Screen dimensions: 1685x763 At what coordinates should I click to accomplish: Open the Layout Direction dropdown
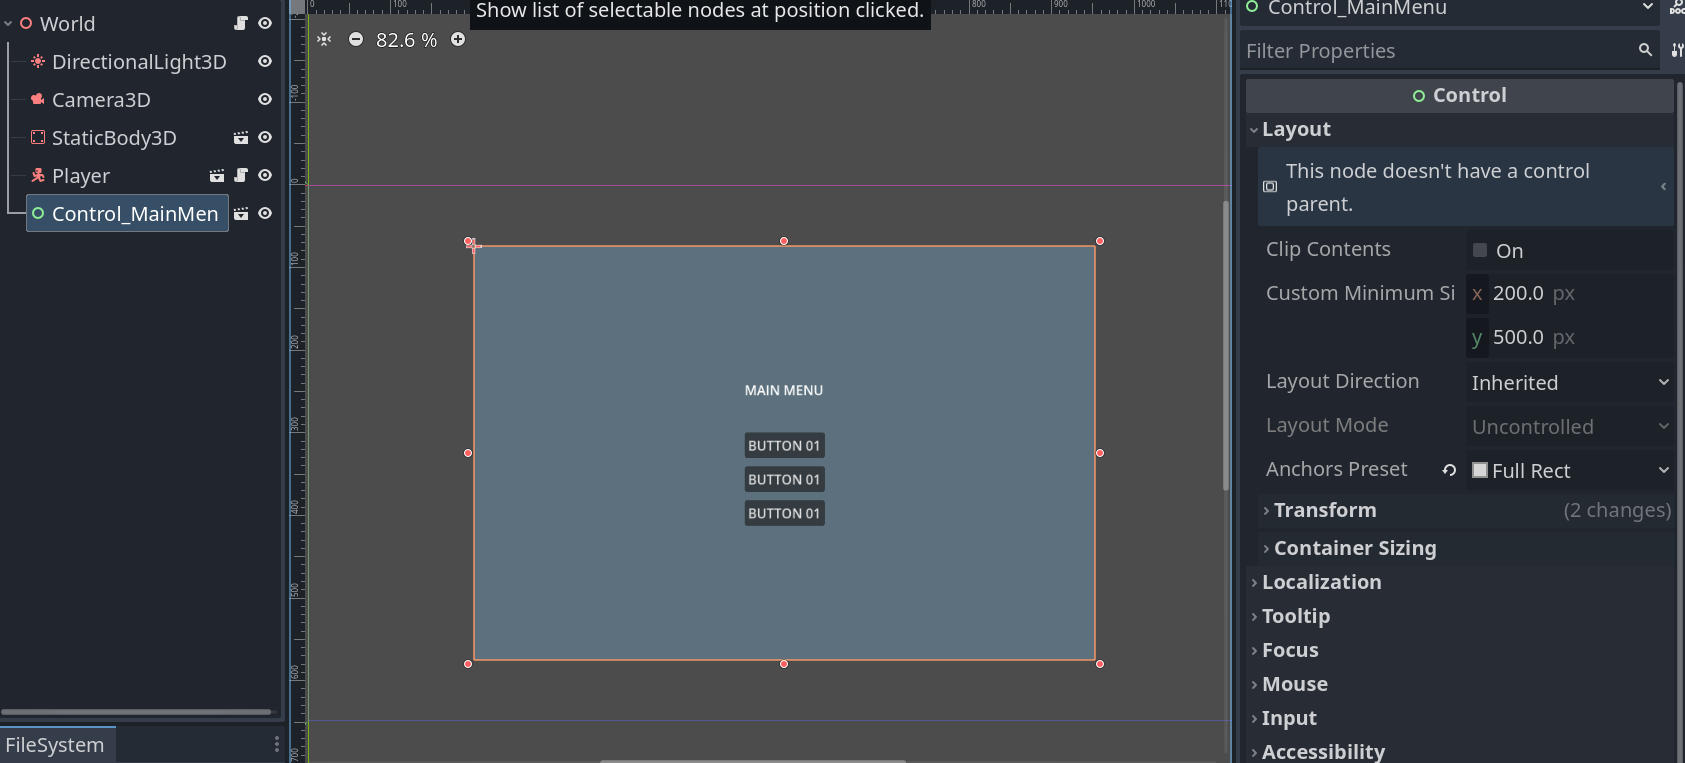tap(1568, 382)
